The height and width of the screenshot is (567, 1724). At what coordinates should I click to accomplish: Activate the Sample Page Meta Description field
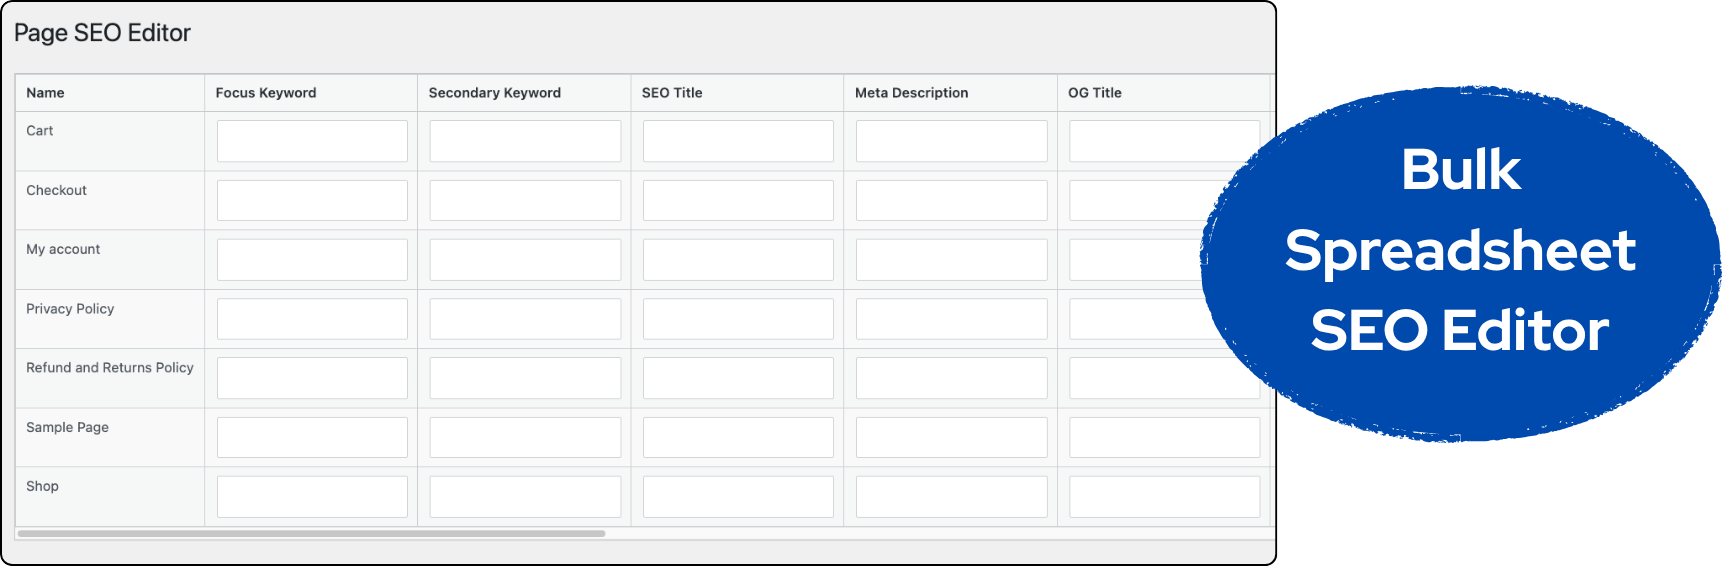click(x=951, y=437)
